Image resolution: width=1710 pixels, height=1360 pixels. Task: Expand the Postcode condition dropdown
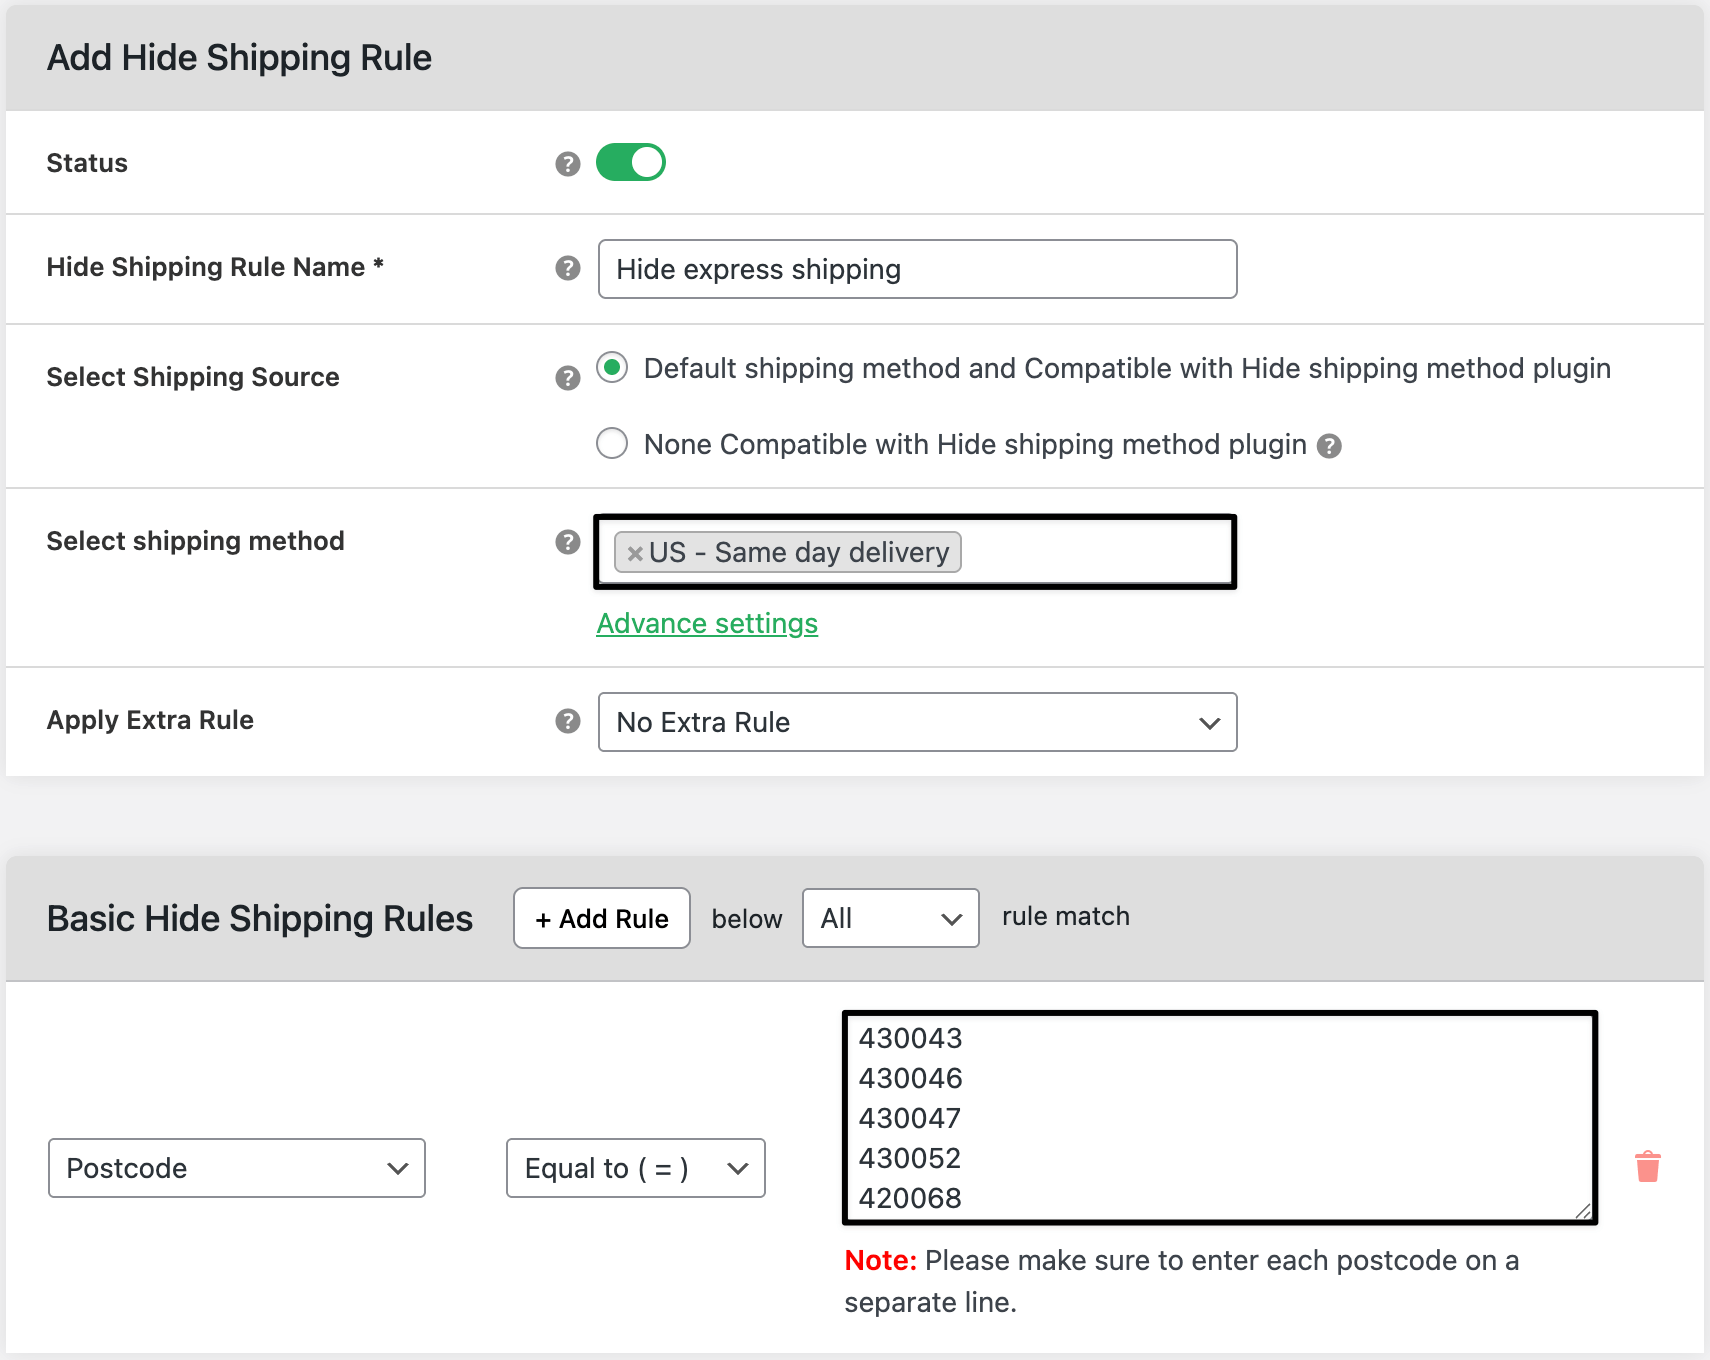(x=237, y=1168)
